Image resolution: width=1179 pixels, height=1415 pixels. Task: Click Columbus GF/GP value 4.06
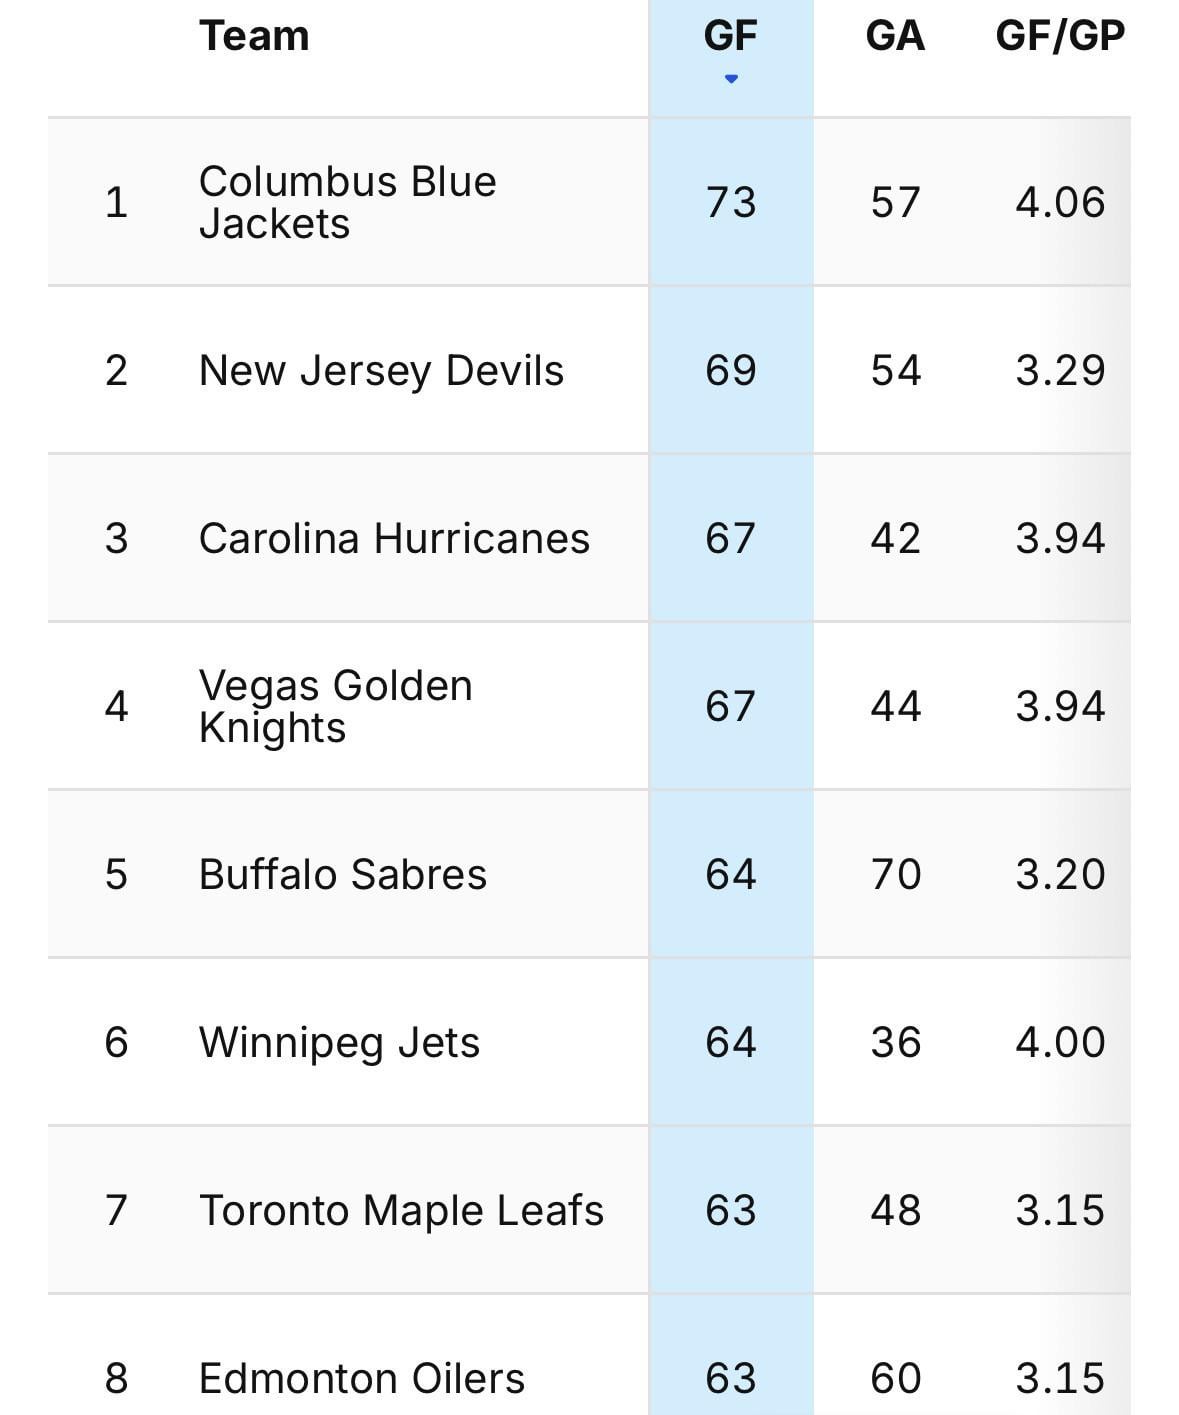(1060, 202)
